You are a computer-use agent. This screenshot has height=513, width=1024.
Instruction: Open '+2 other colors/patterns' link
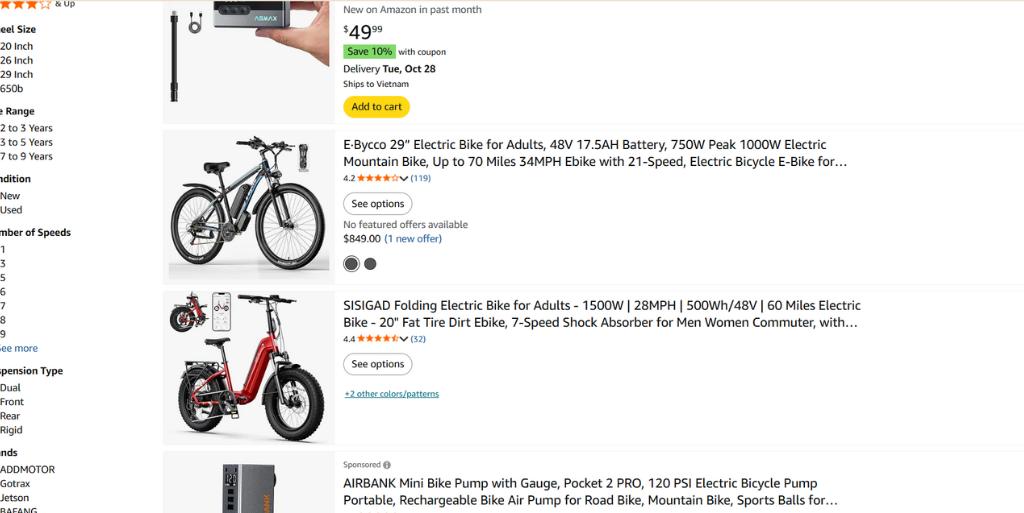(x=391, y=394)
